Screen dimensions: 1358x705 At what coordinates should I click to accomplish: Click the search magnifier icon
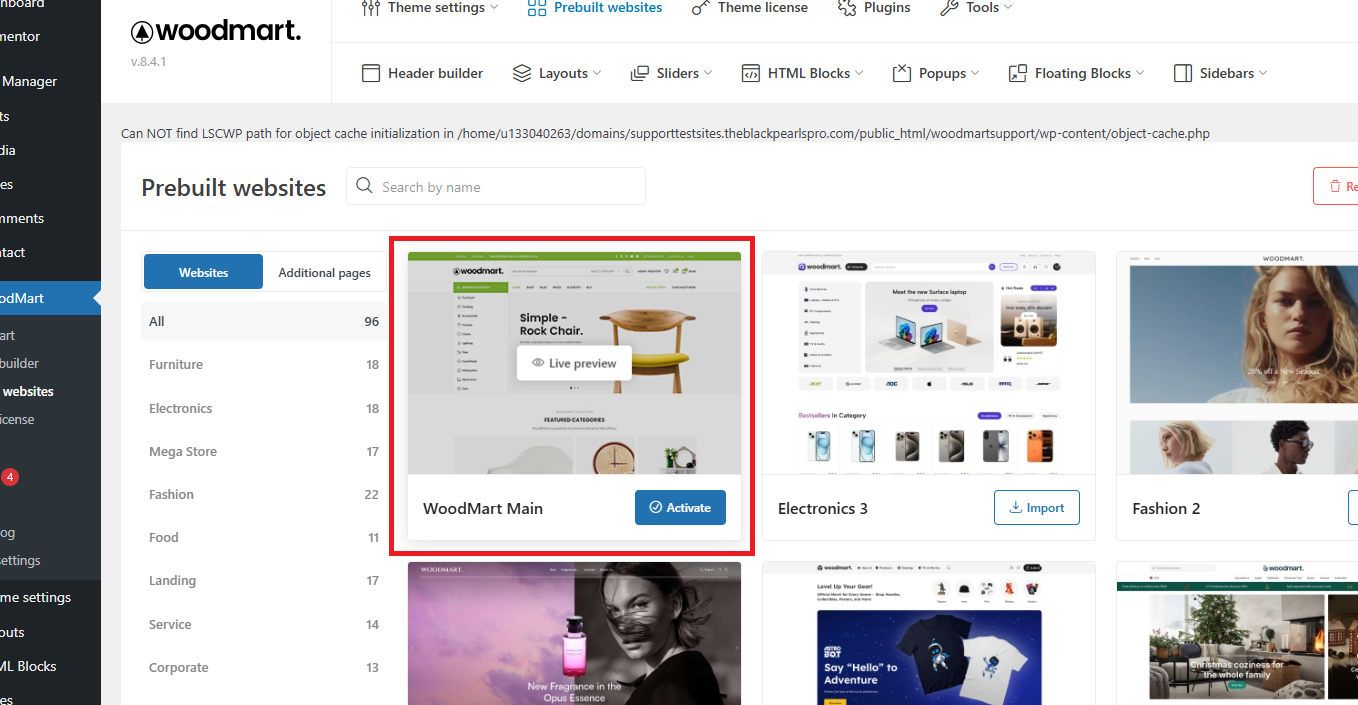click(365, 187)
